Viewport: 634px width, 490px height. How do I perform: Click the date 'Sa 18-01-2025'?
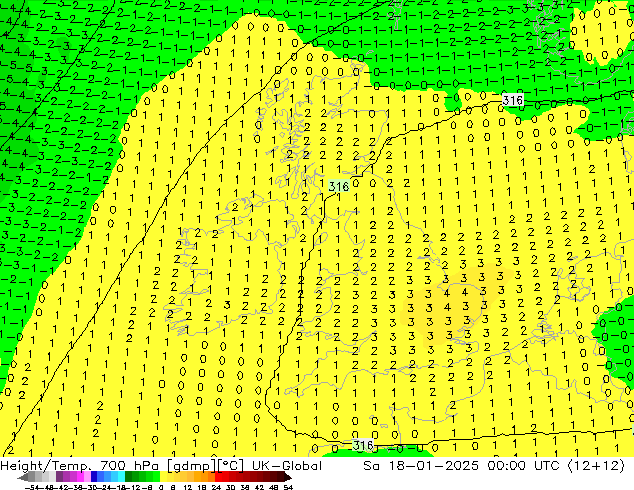[x=421, y=466]
